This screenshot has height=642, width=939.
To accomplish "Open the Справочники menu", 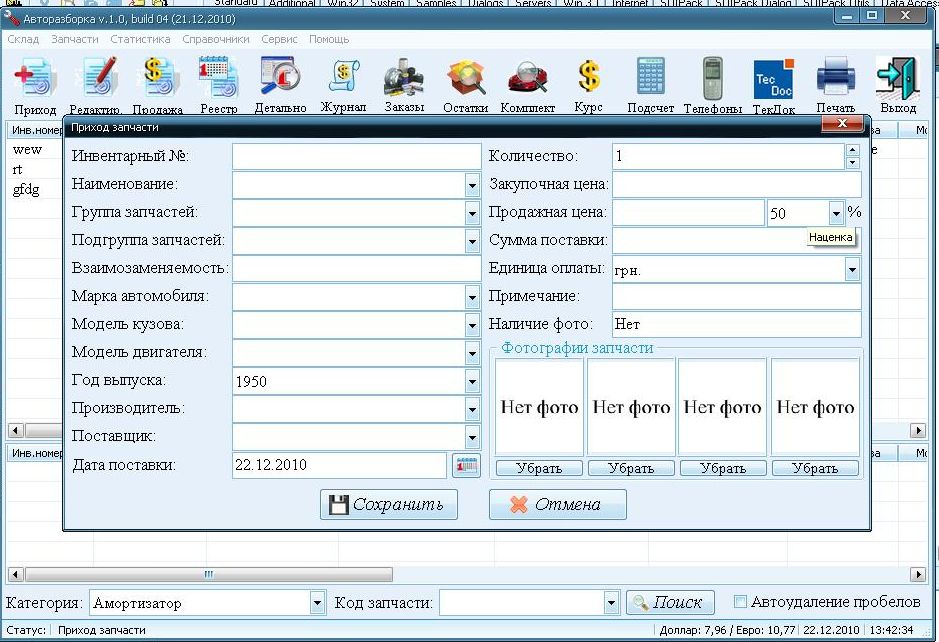I will pos(216,39).
